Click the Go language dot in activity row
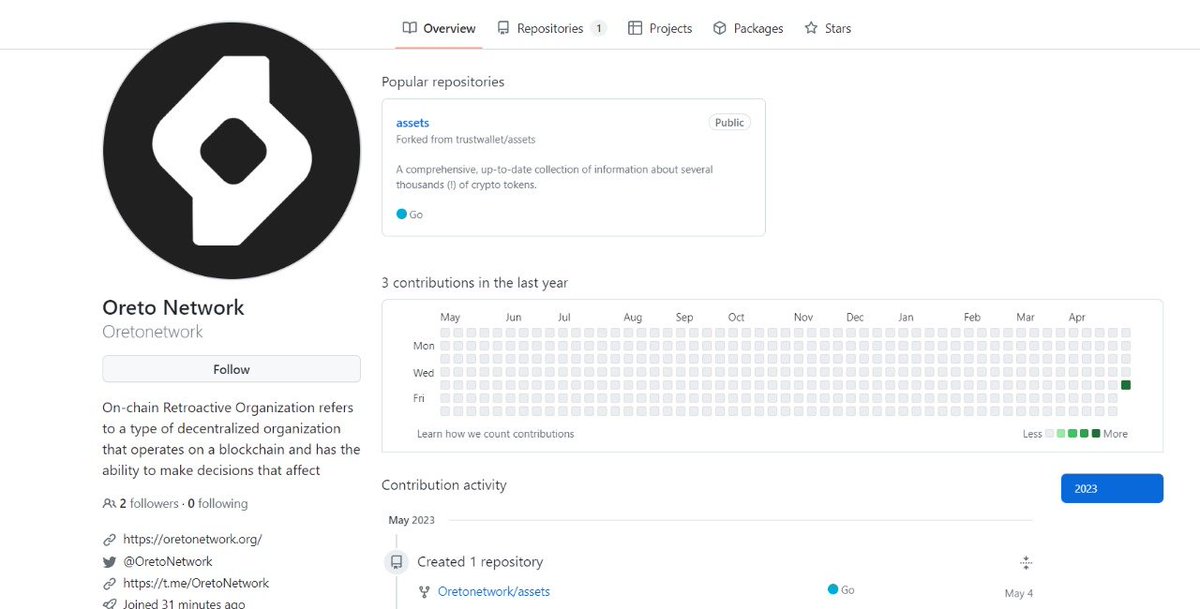The height and width of the screenshot is (609, 1200). 833,590
